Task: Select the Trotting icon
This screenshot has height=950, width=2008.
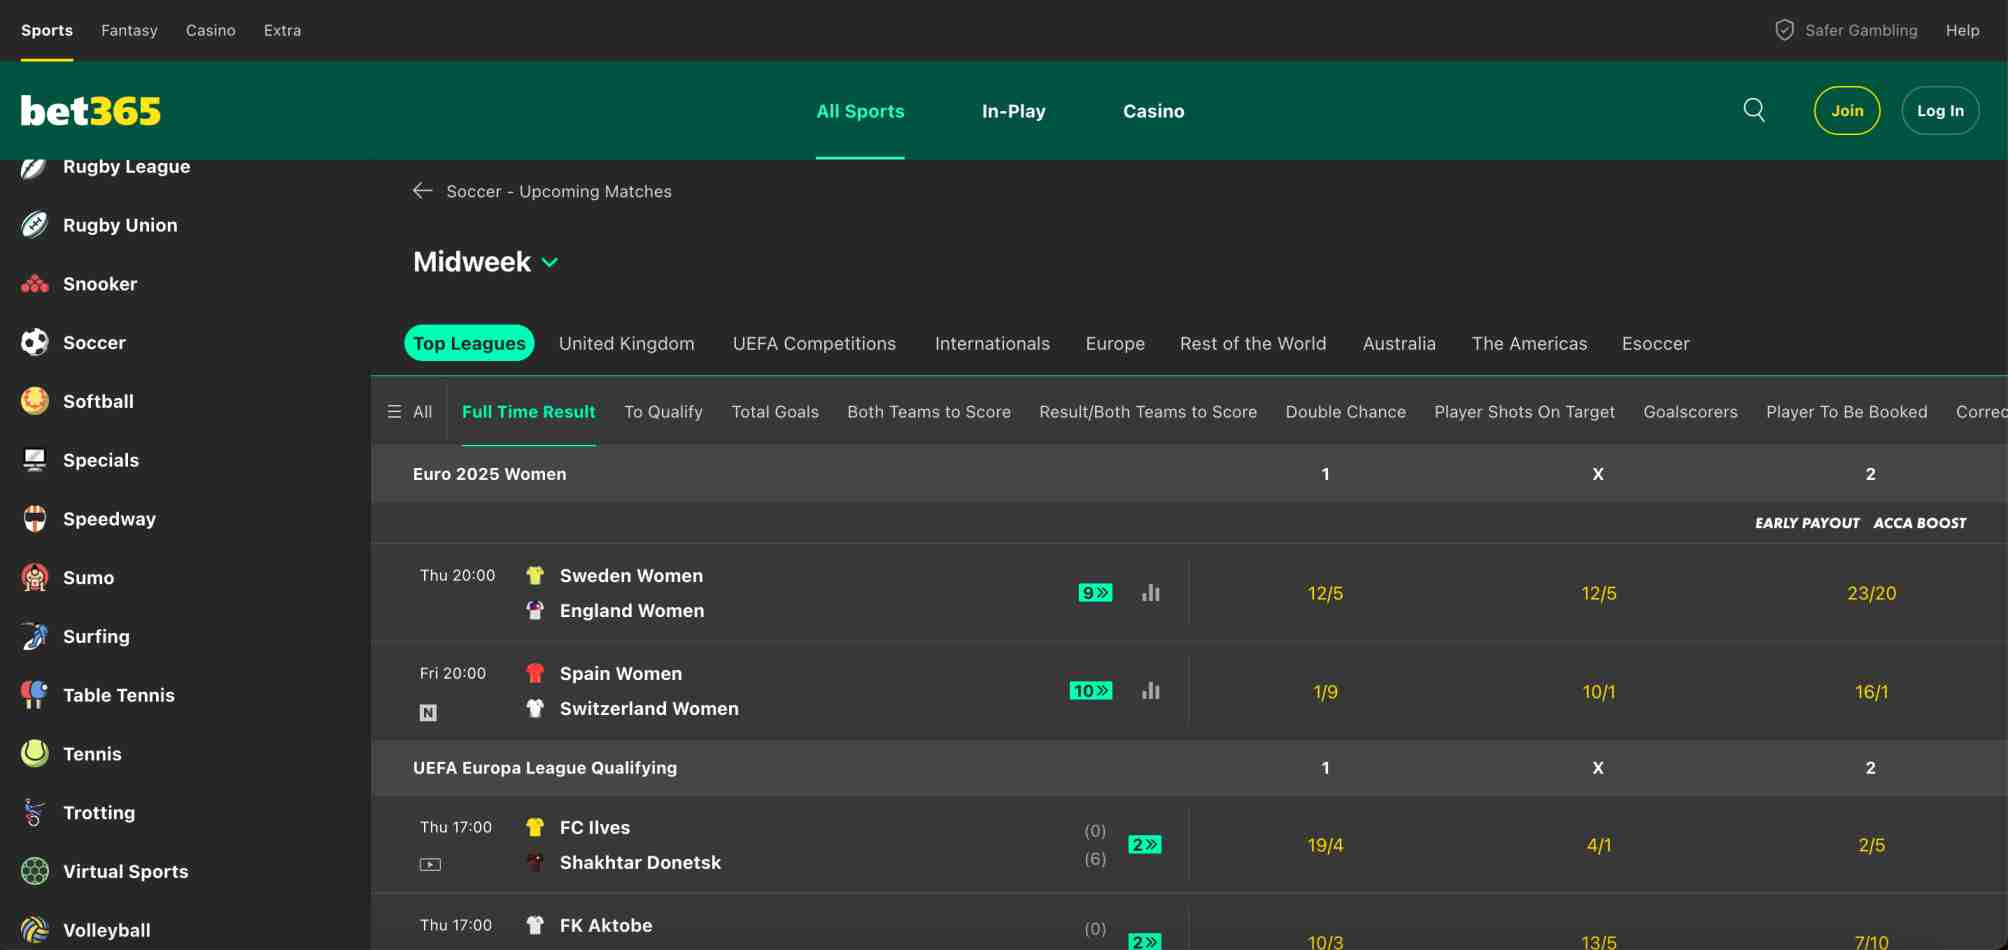Action: [35, 812]
